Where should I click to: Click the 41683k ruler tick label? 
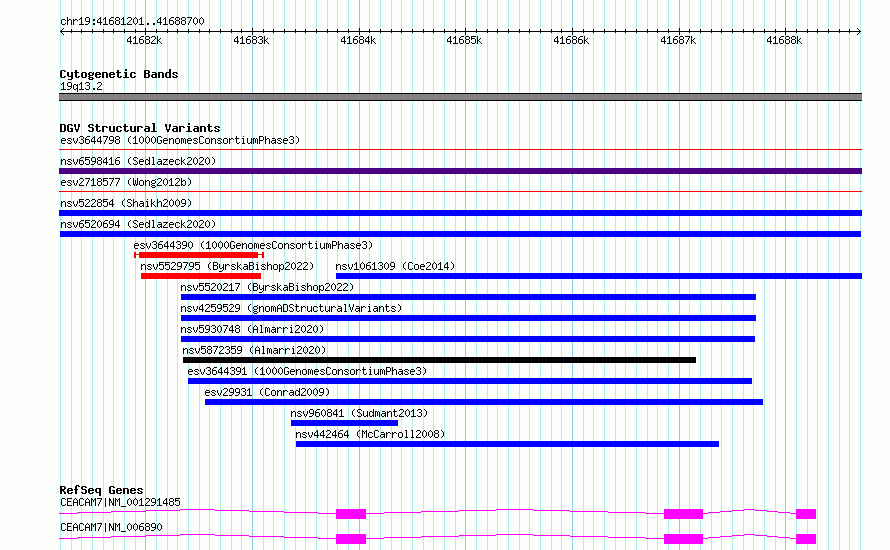click(251, 40)
